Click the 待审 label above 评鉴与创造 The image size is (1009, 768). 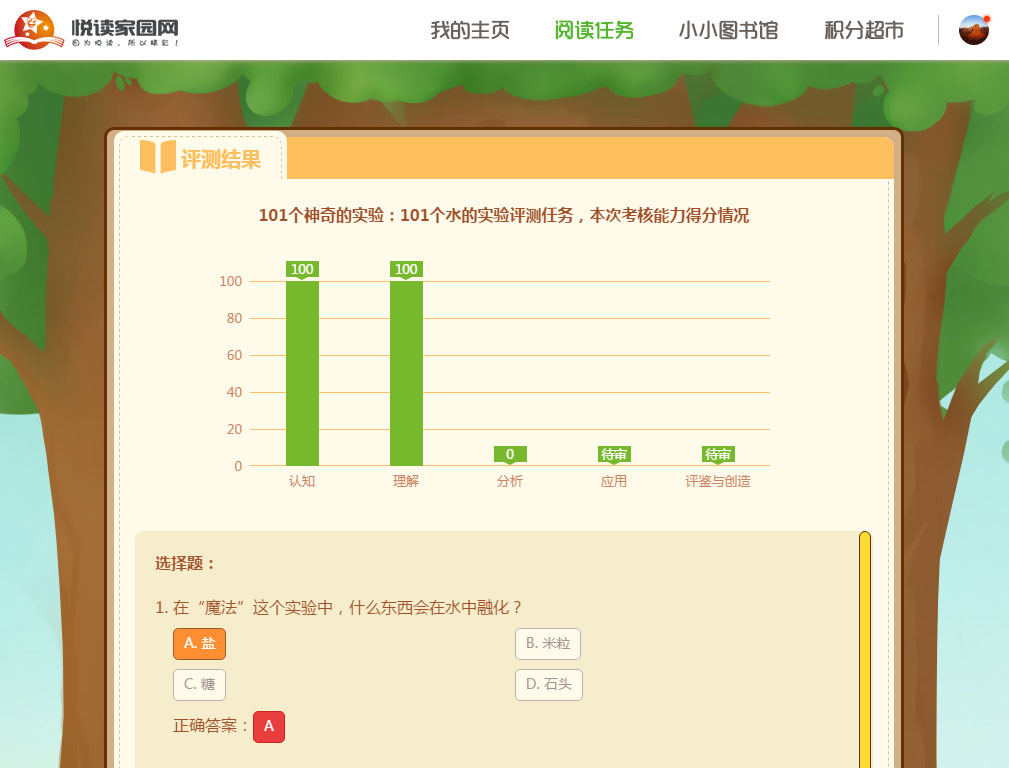tap(718, 454)
